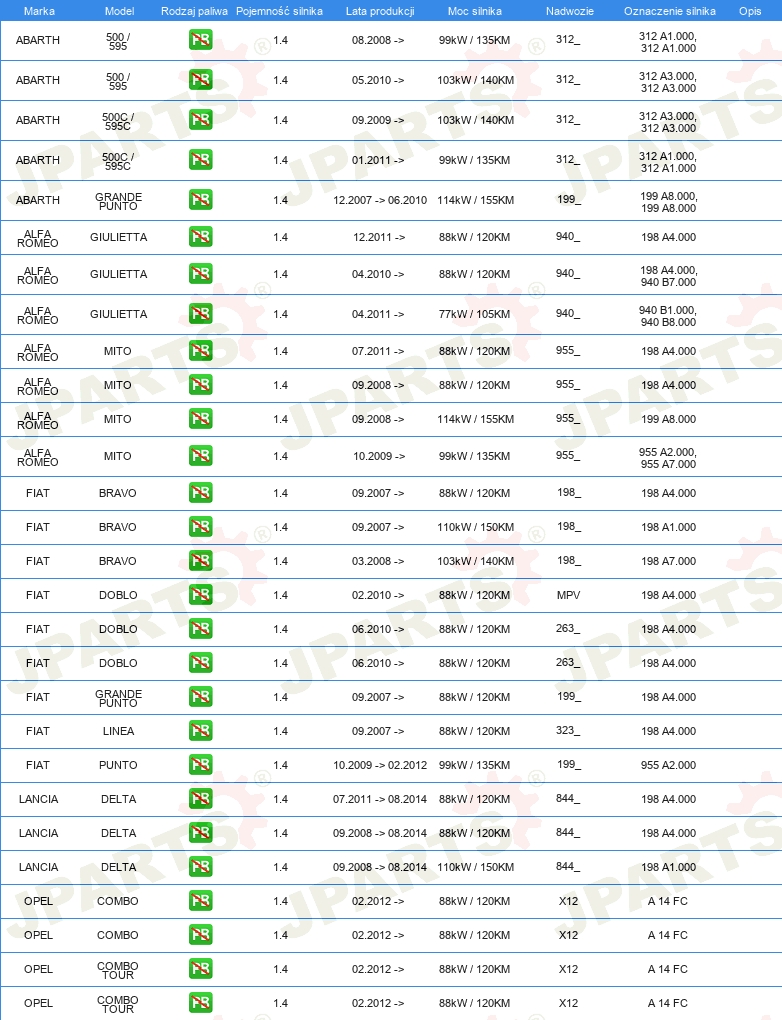Click LANCIA in the 07.2011 row
Screen dimensions: 782x1020
[x=38, y=799]
